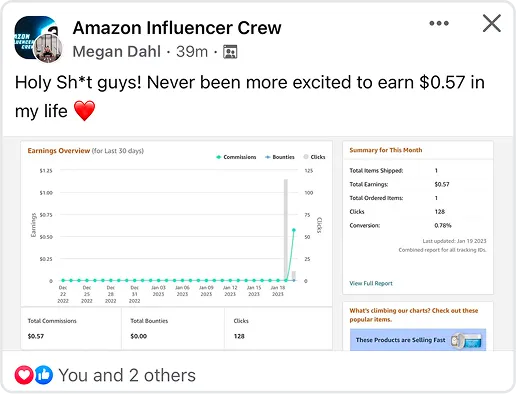Screen dimensions: 516x394
Task: Select the peak commission data point on chart
Action: coord(294,230)
